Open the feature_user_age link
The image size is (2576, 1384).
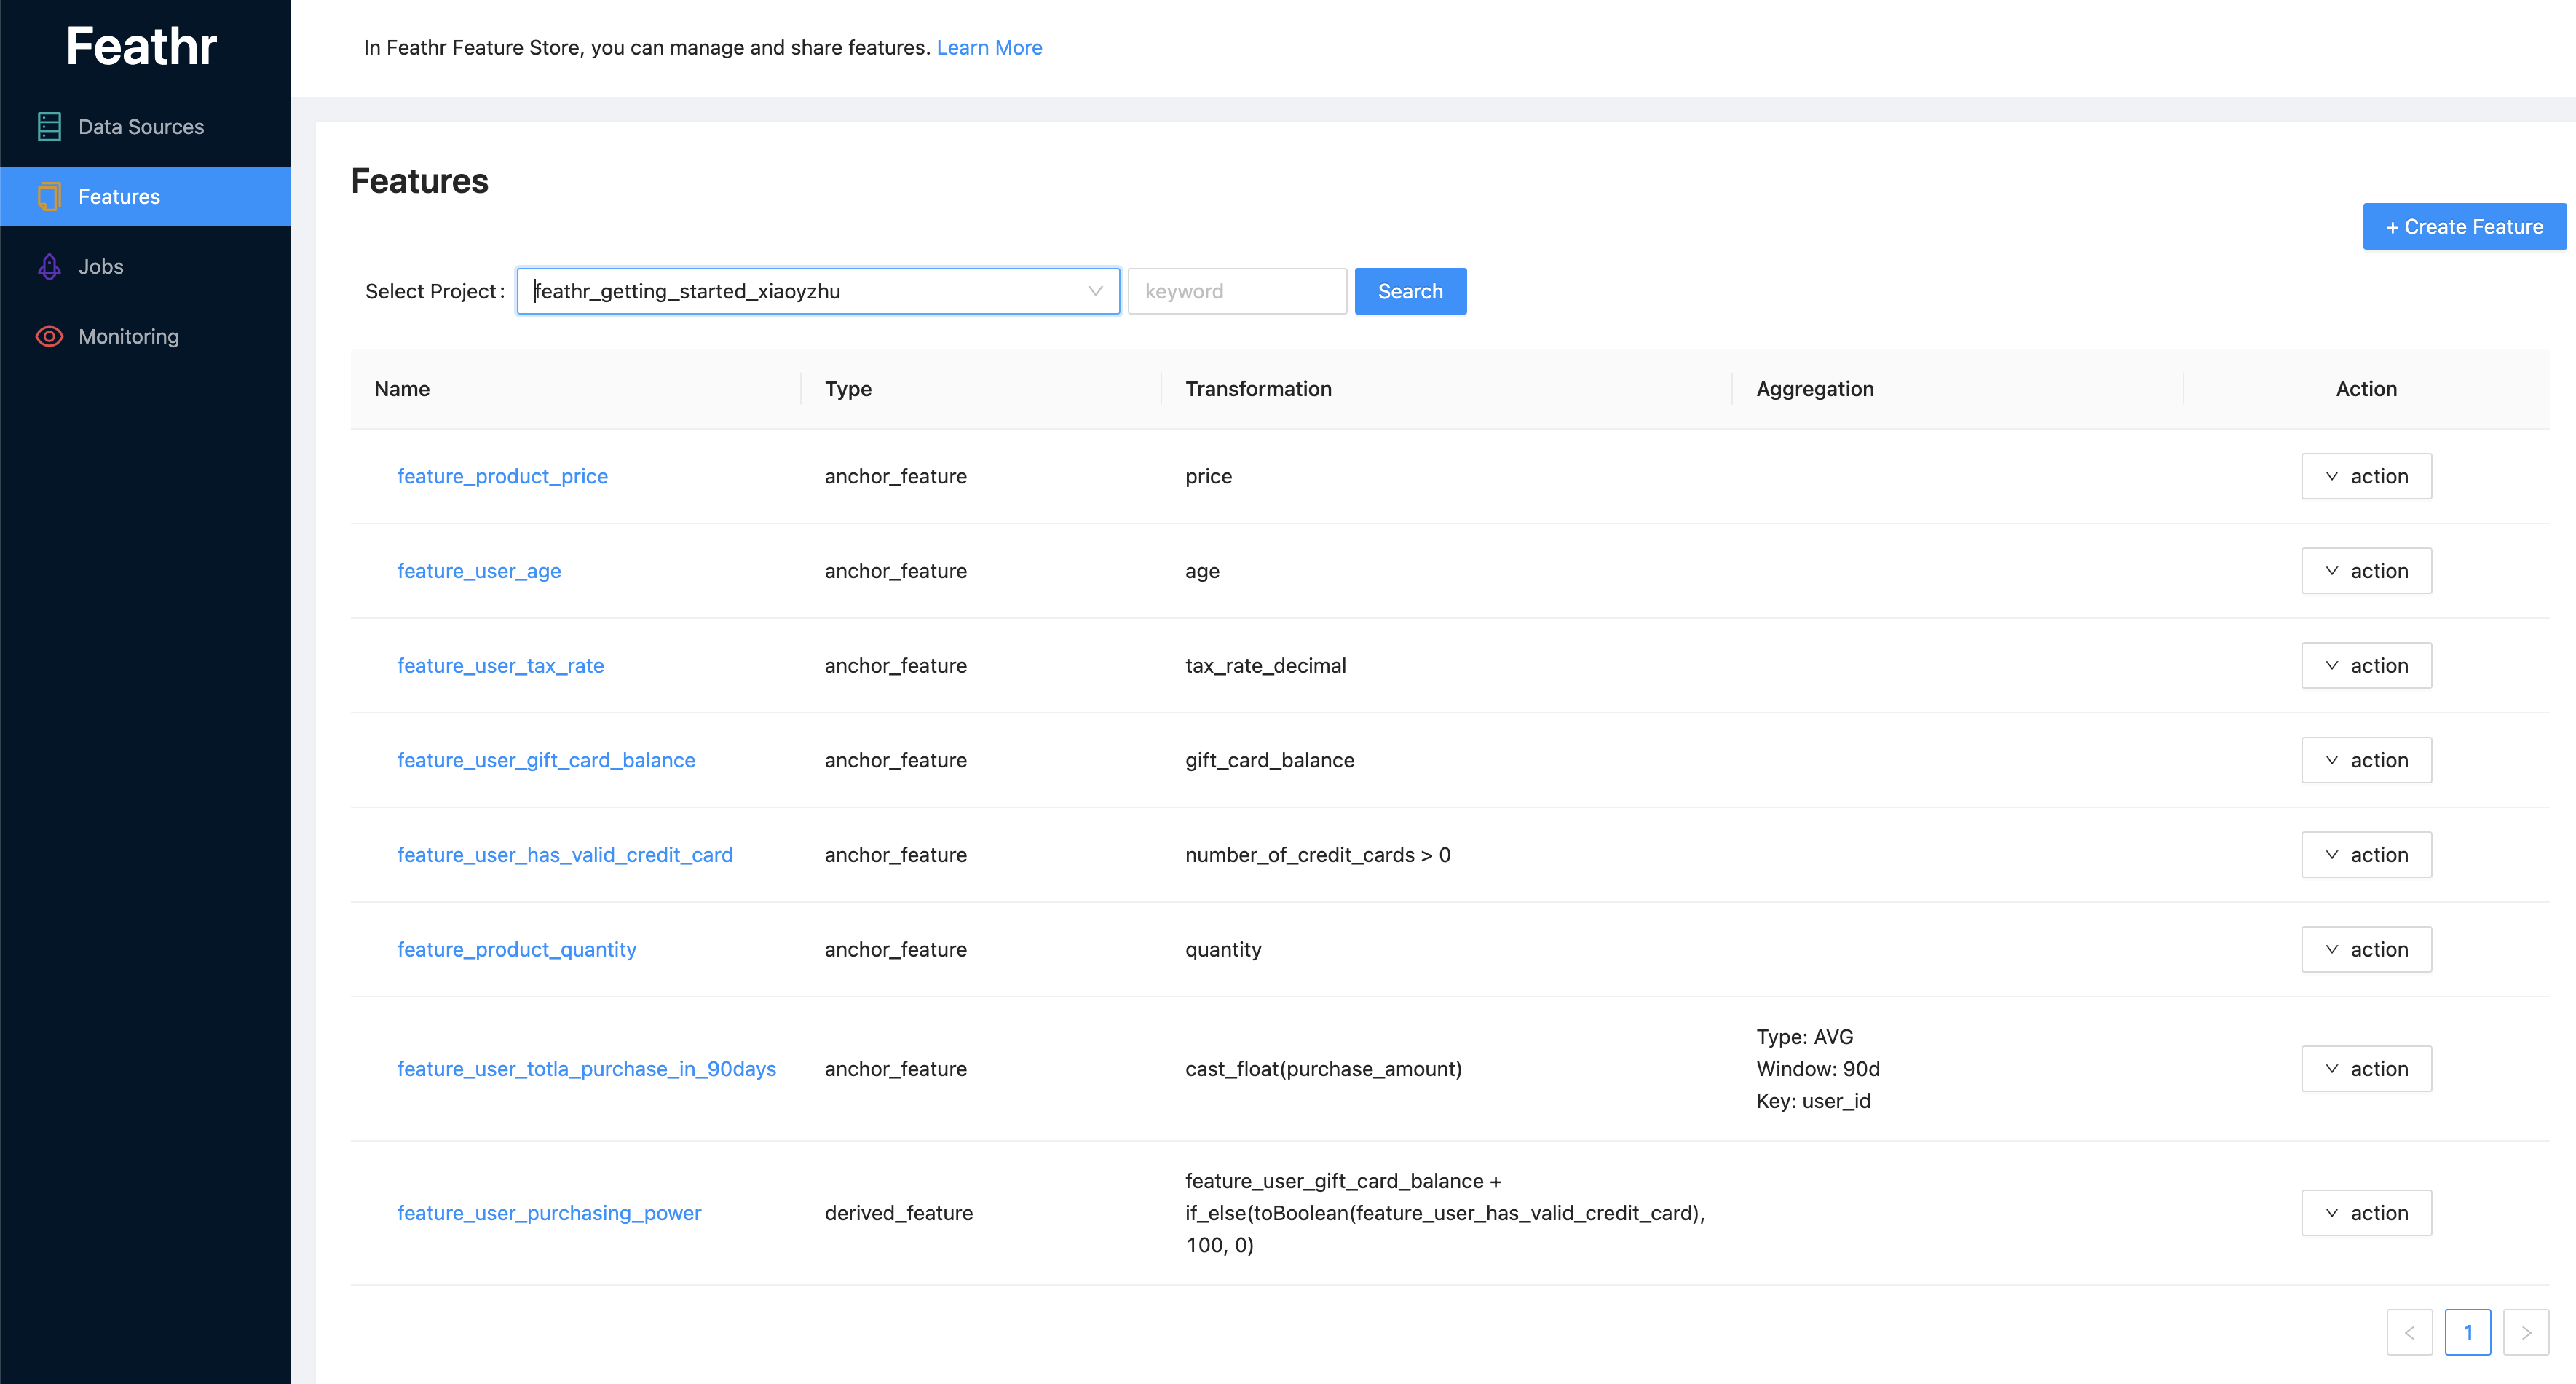pos(479,571)
